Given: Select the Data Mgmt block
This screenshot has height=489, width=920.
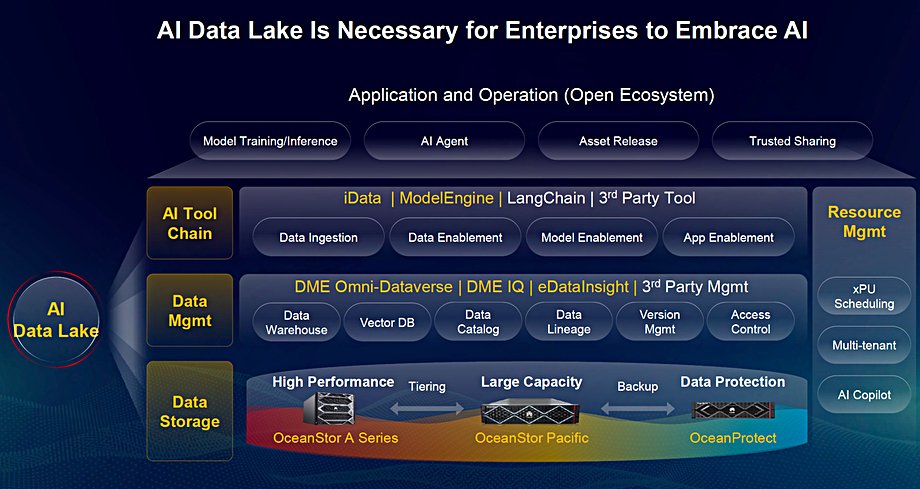Looking at the screenshot, I should click(190, 311).
